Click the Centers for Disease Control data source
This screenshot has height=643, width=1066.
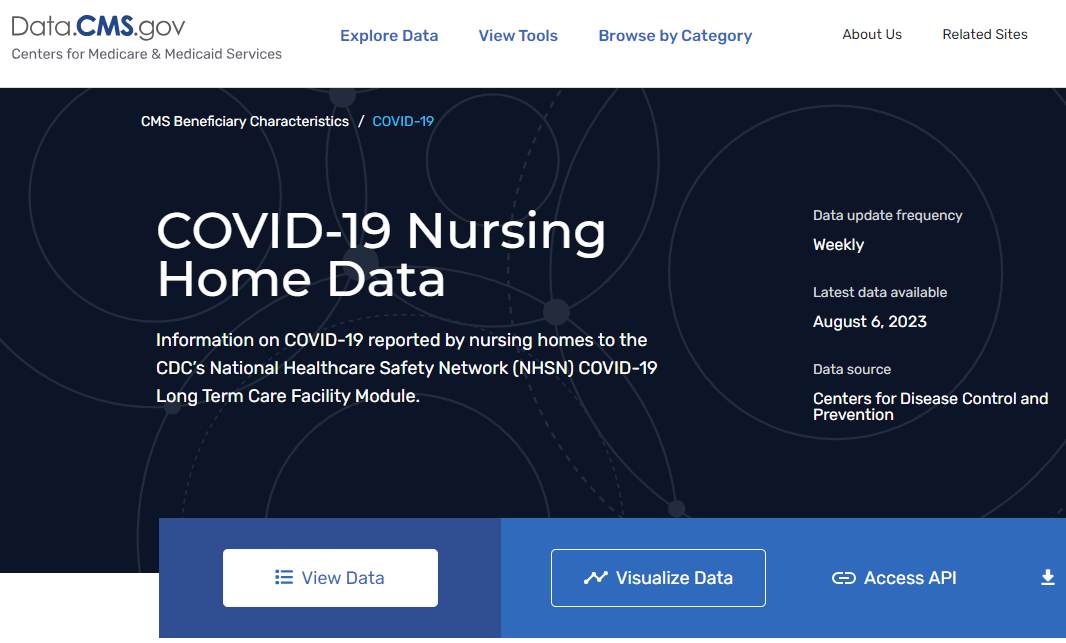[x=930, y=406]
